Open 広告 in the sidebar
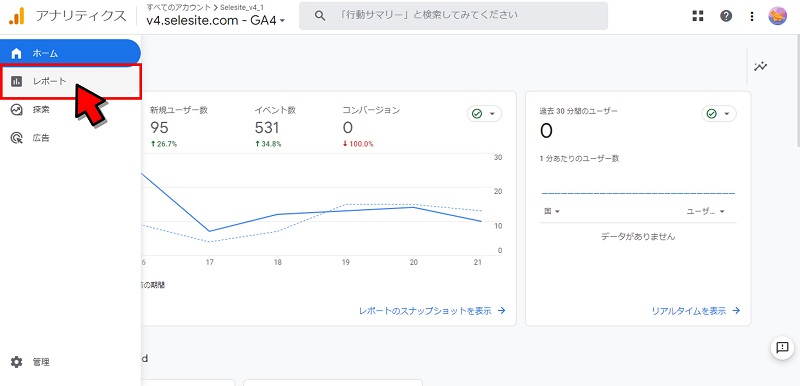Screen dimensions: 800x386 70,138
